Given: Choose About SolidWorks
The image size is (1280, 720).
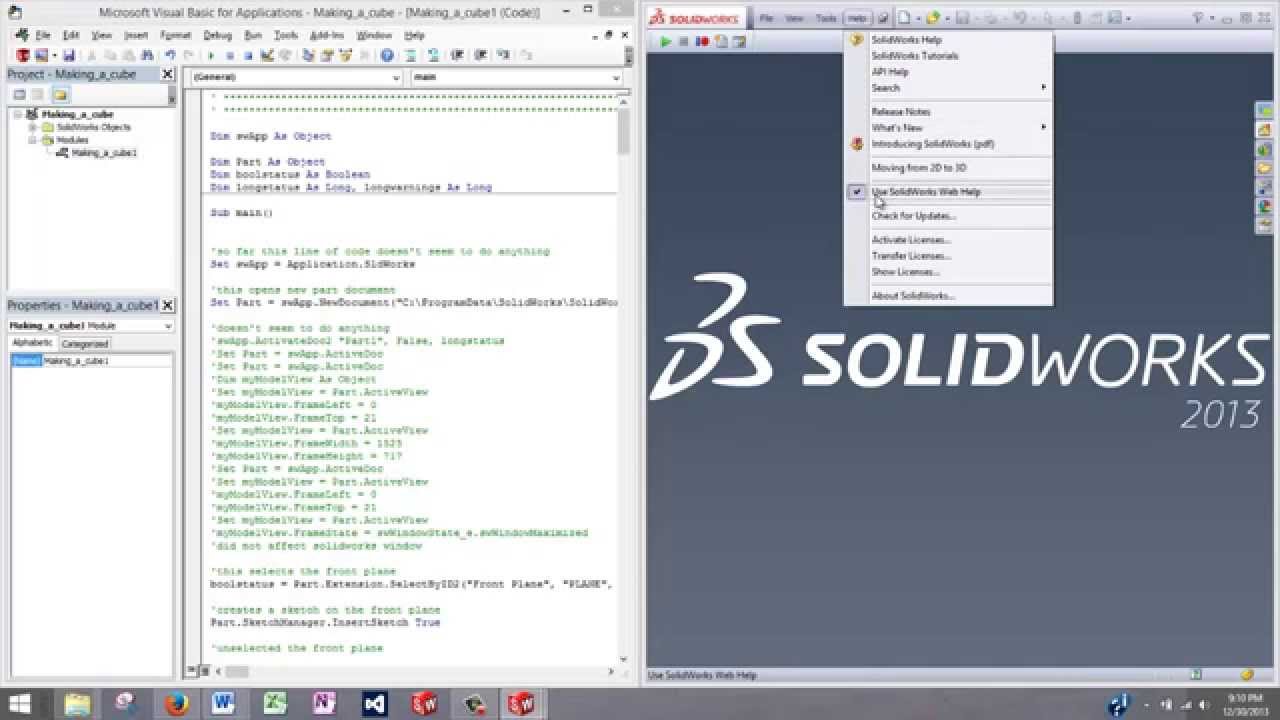Looking at the screenshot, I should click(913, 296).
